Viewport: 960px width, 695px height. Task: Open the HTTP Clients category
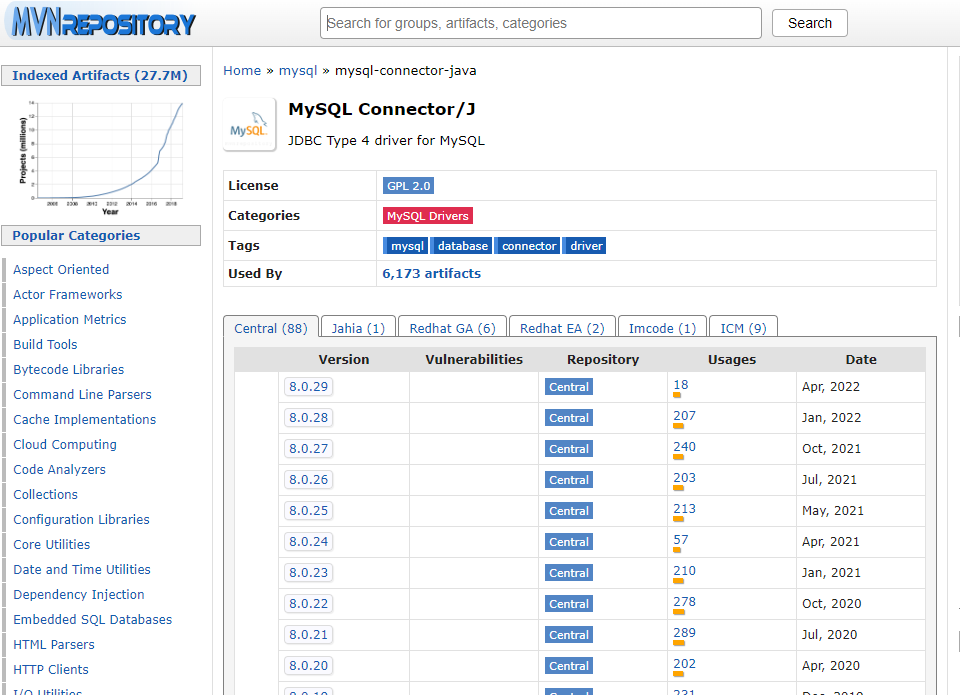point(51,670)
